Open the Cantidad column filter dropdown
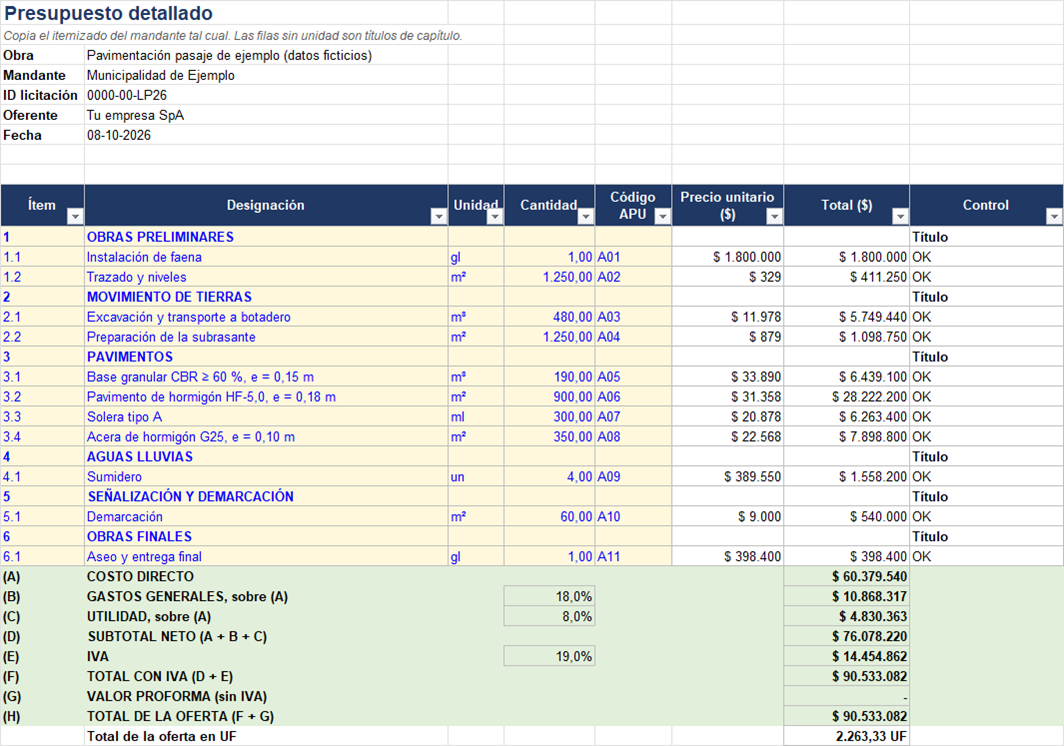The image size is (1064, 746). [586, 216]
